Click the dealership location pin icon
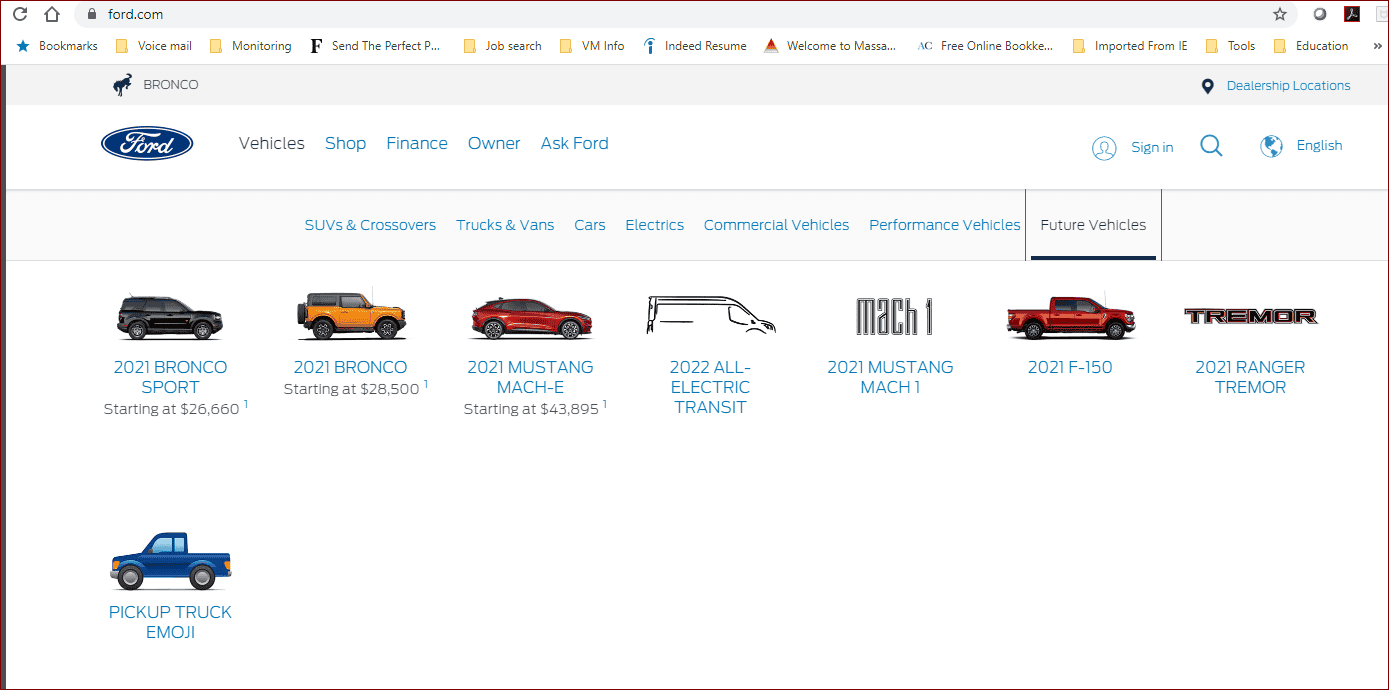 [1207, 86]
